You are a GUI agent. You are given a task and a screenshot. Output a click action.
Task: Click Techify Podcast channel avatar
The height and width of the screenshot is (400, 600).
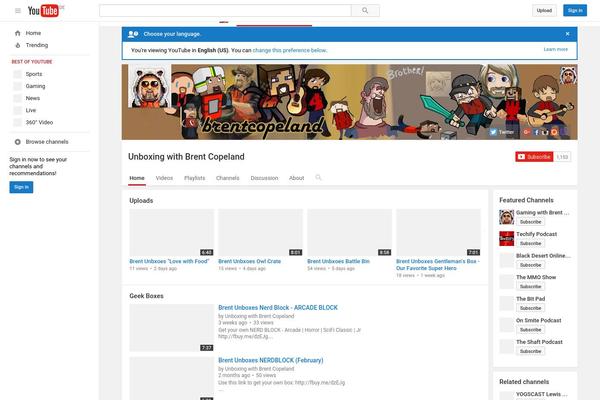507,238
